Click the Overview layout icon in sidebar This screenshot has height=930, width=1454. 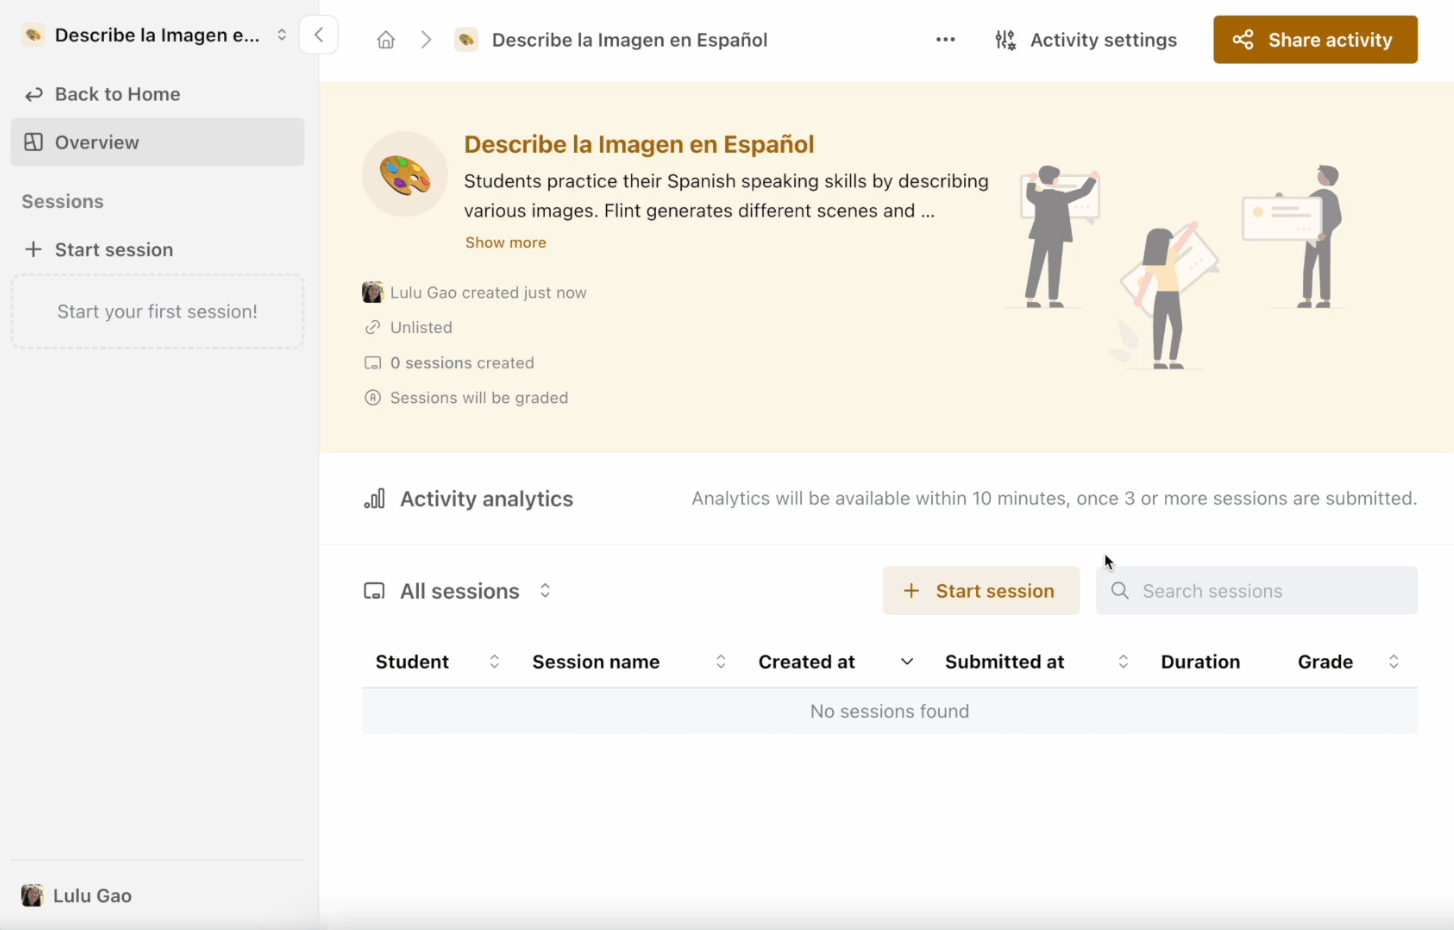pyautogui.click(x=33, y=142)
